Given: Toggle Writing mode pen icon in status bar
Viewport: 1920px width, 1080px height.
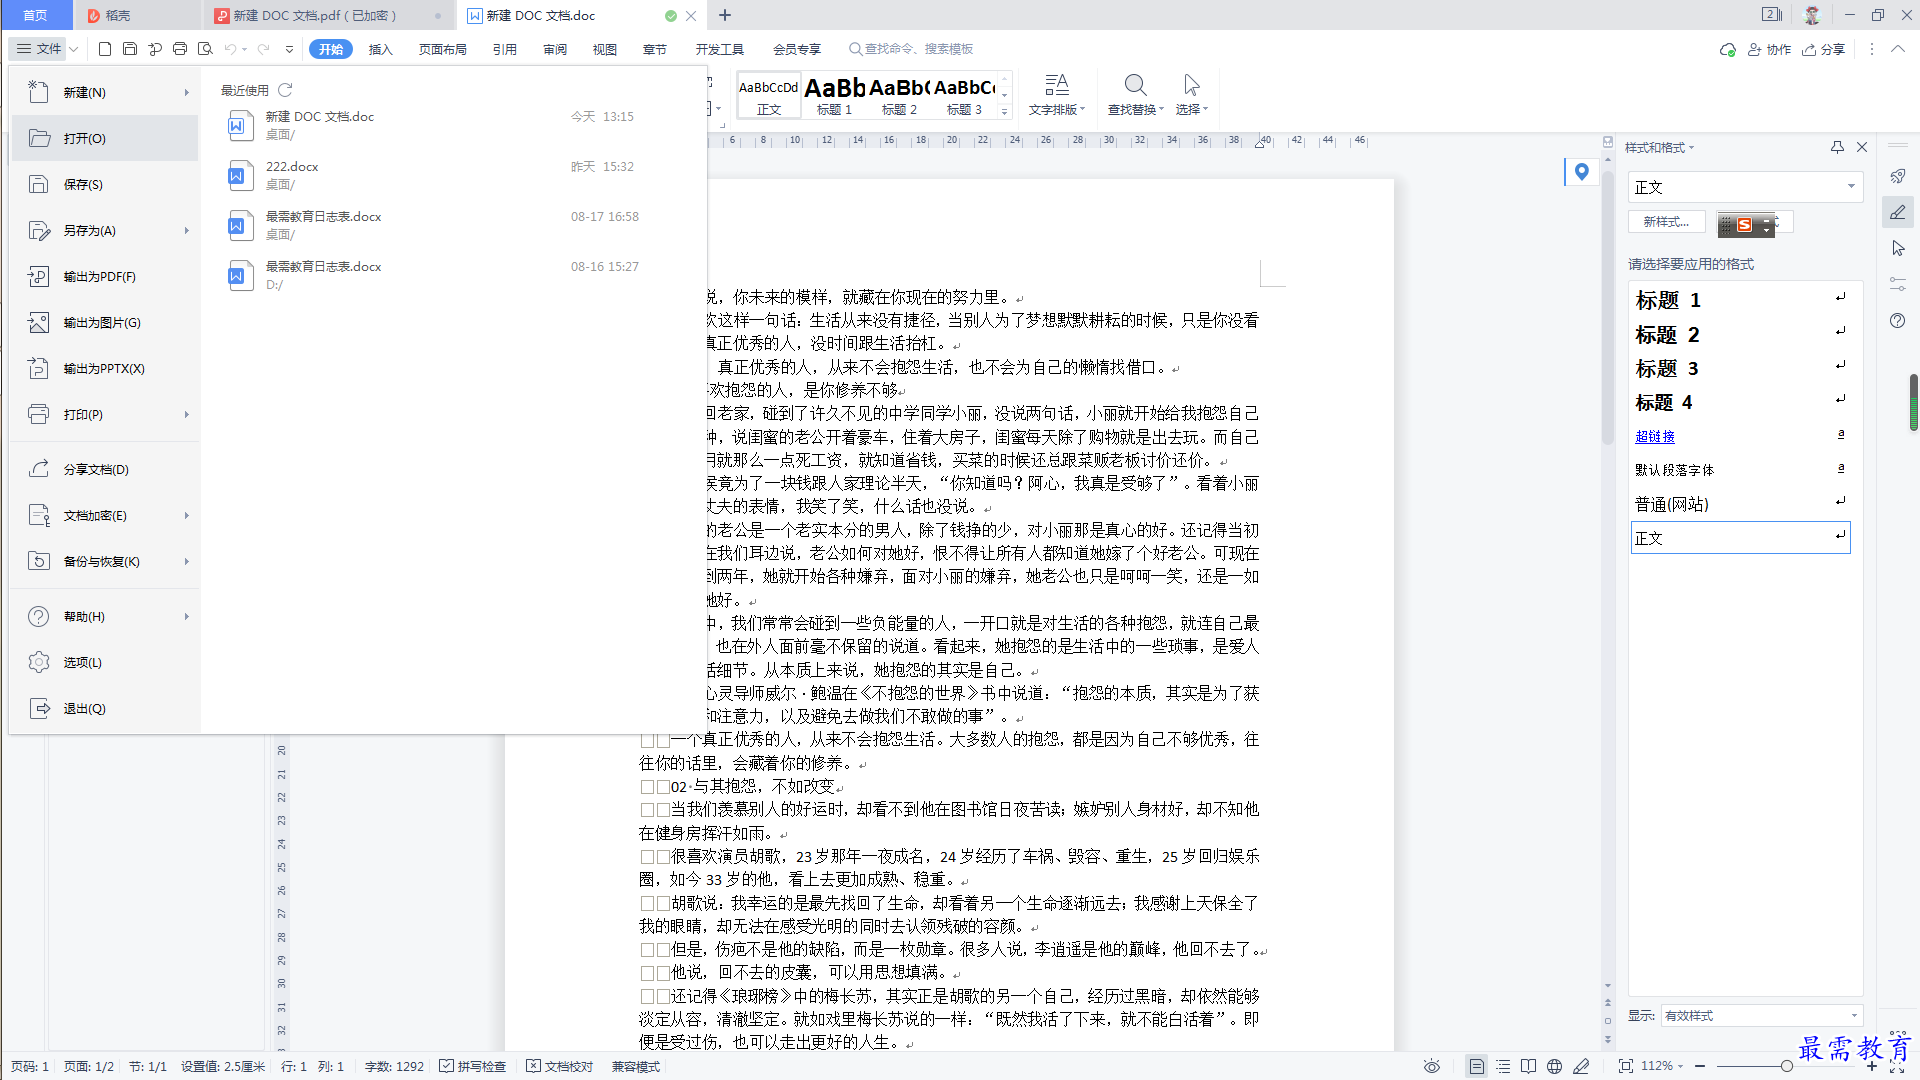Looking at the screenshot, I should click(x=1581, y=1066).
